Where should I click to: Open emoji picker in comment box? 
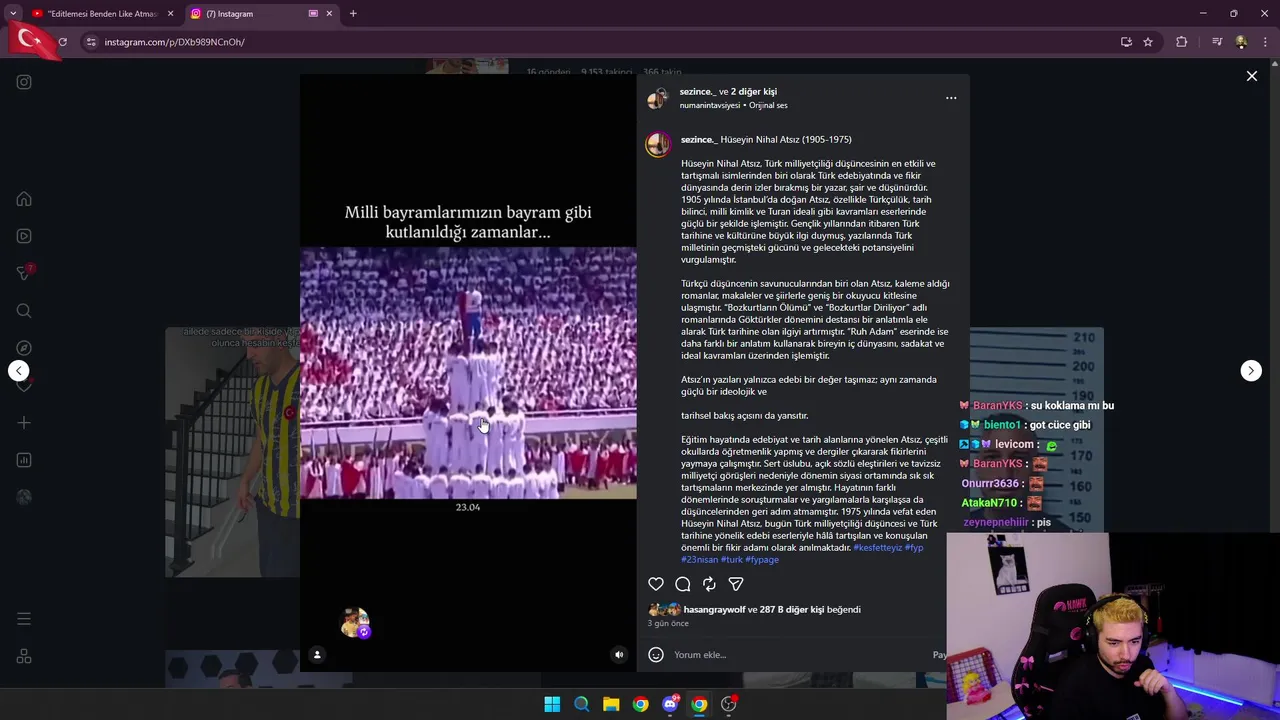(656, 655)
